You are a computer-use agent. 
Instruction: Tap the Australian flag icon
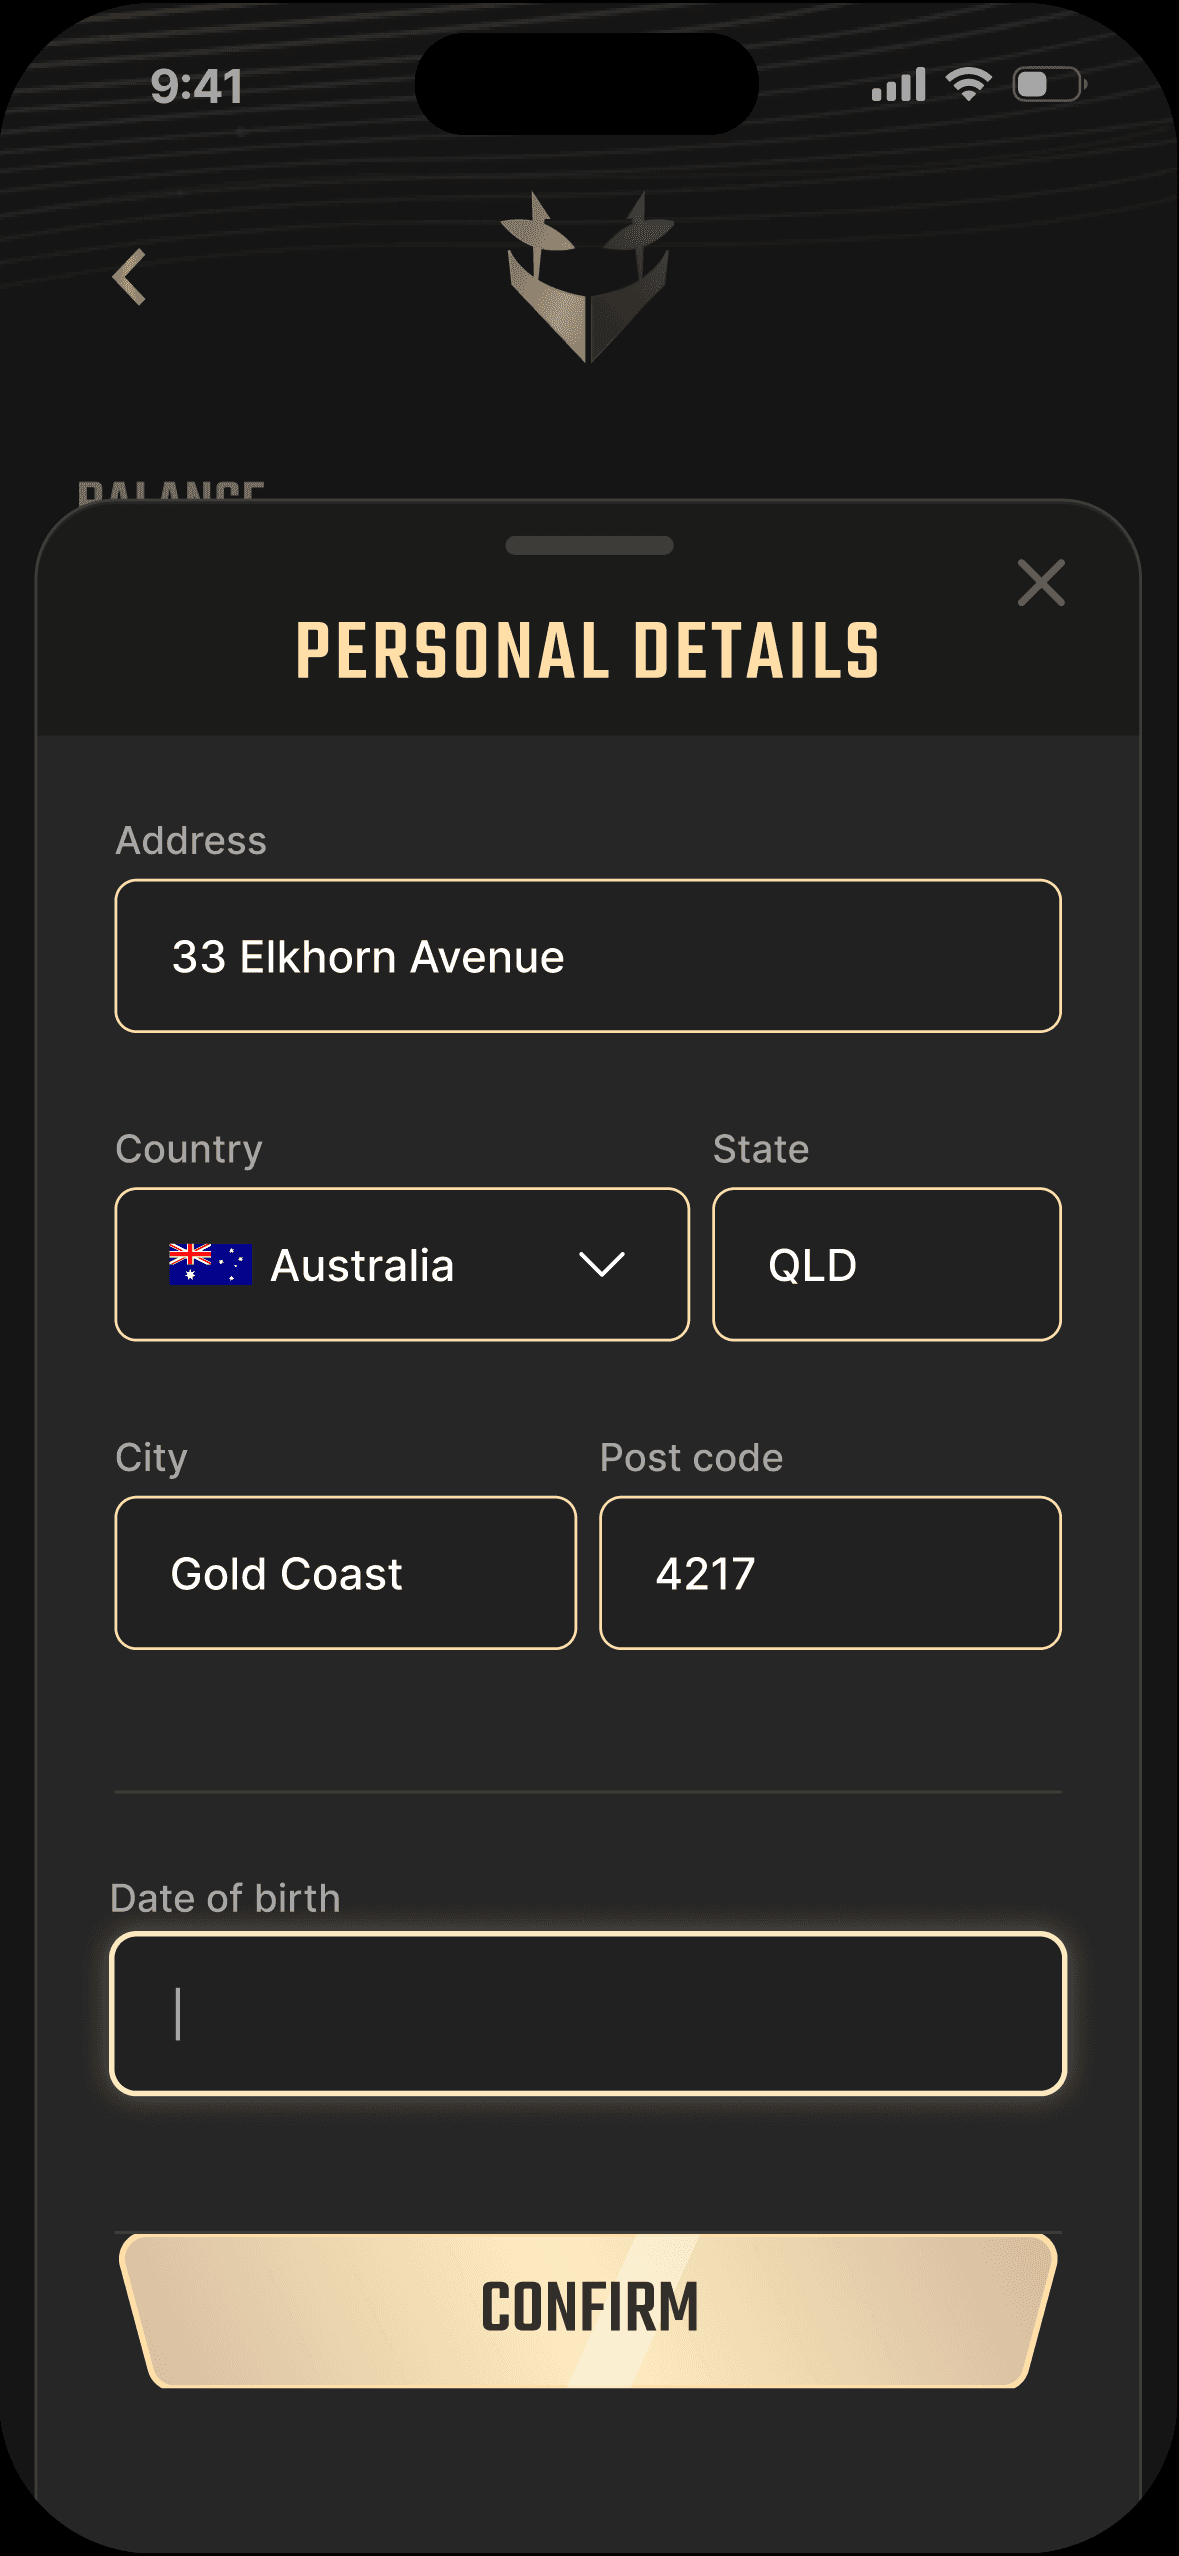pos(210,1264)
